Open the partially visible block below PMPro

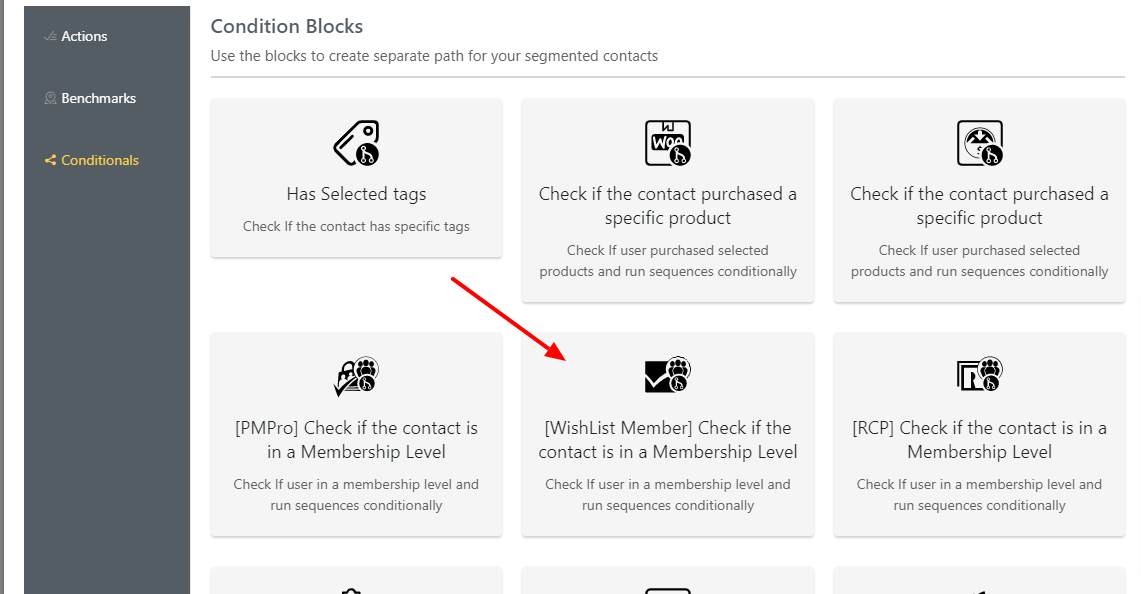coord(357,580)
